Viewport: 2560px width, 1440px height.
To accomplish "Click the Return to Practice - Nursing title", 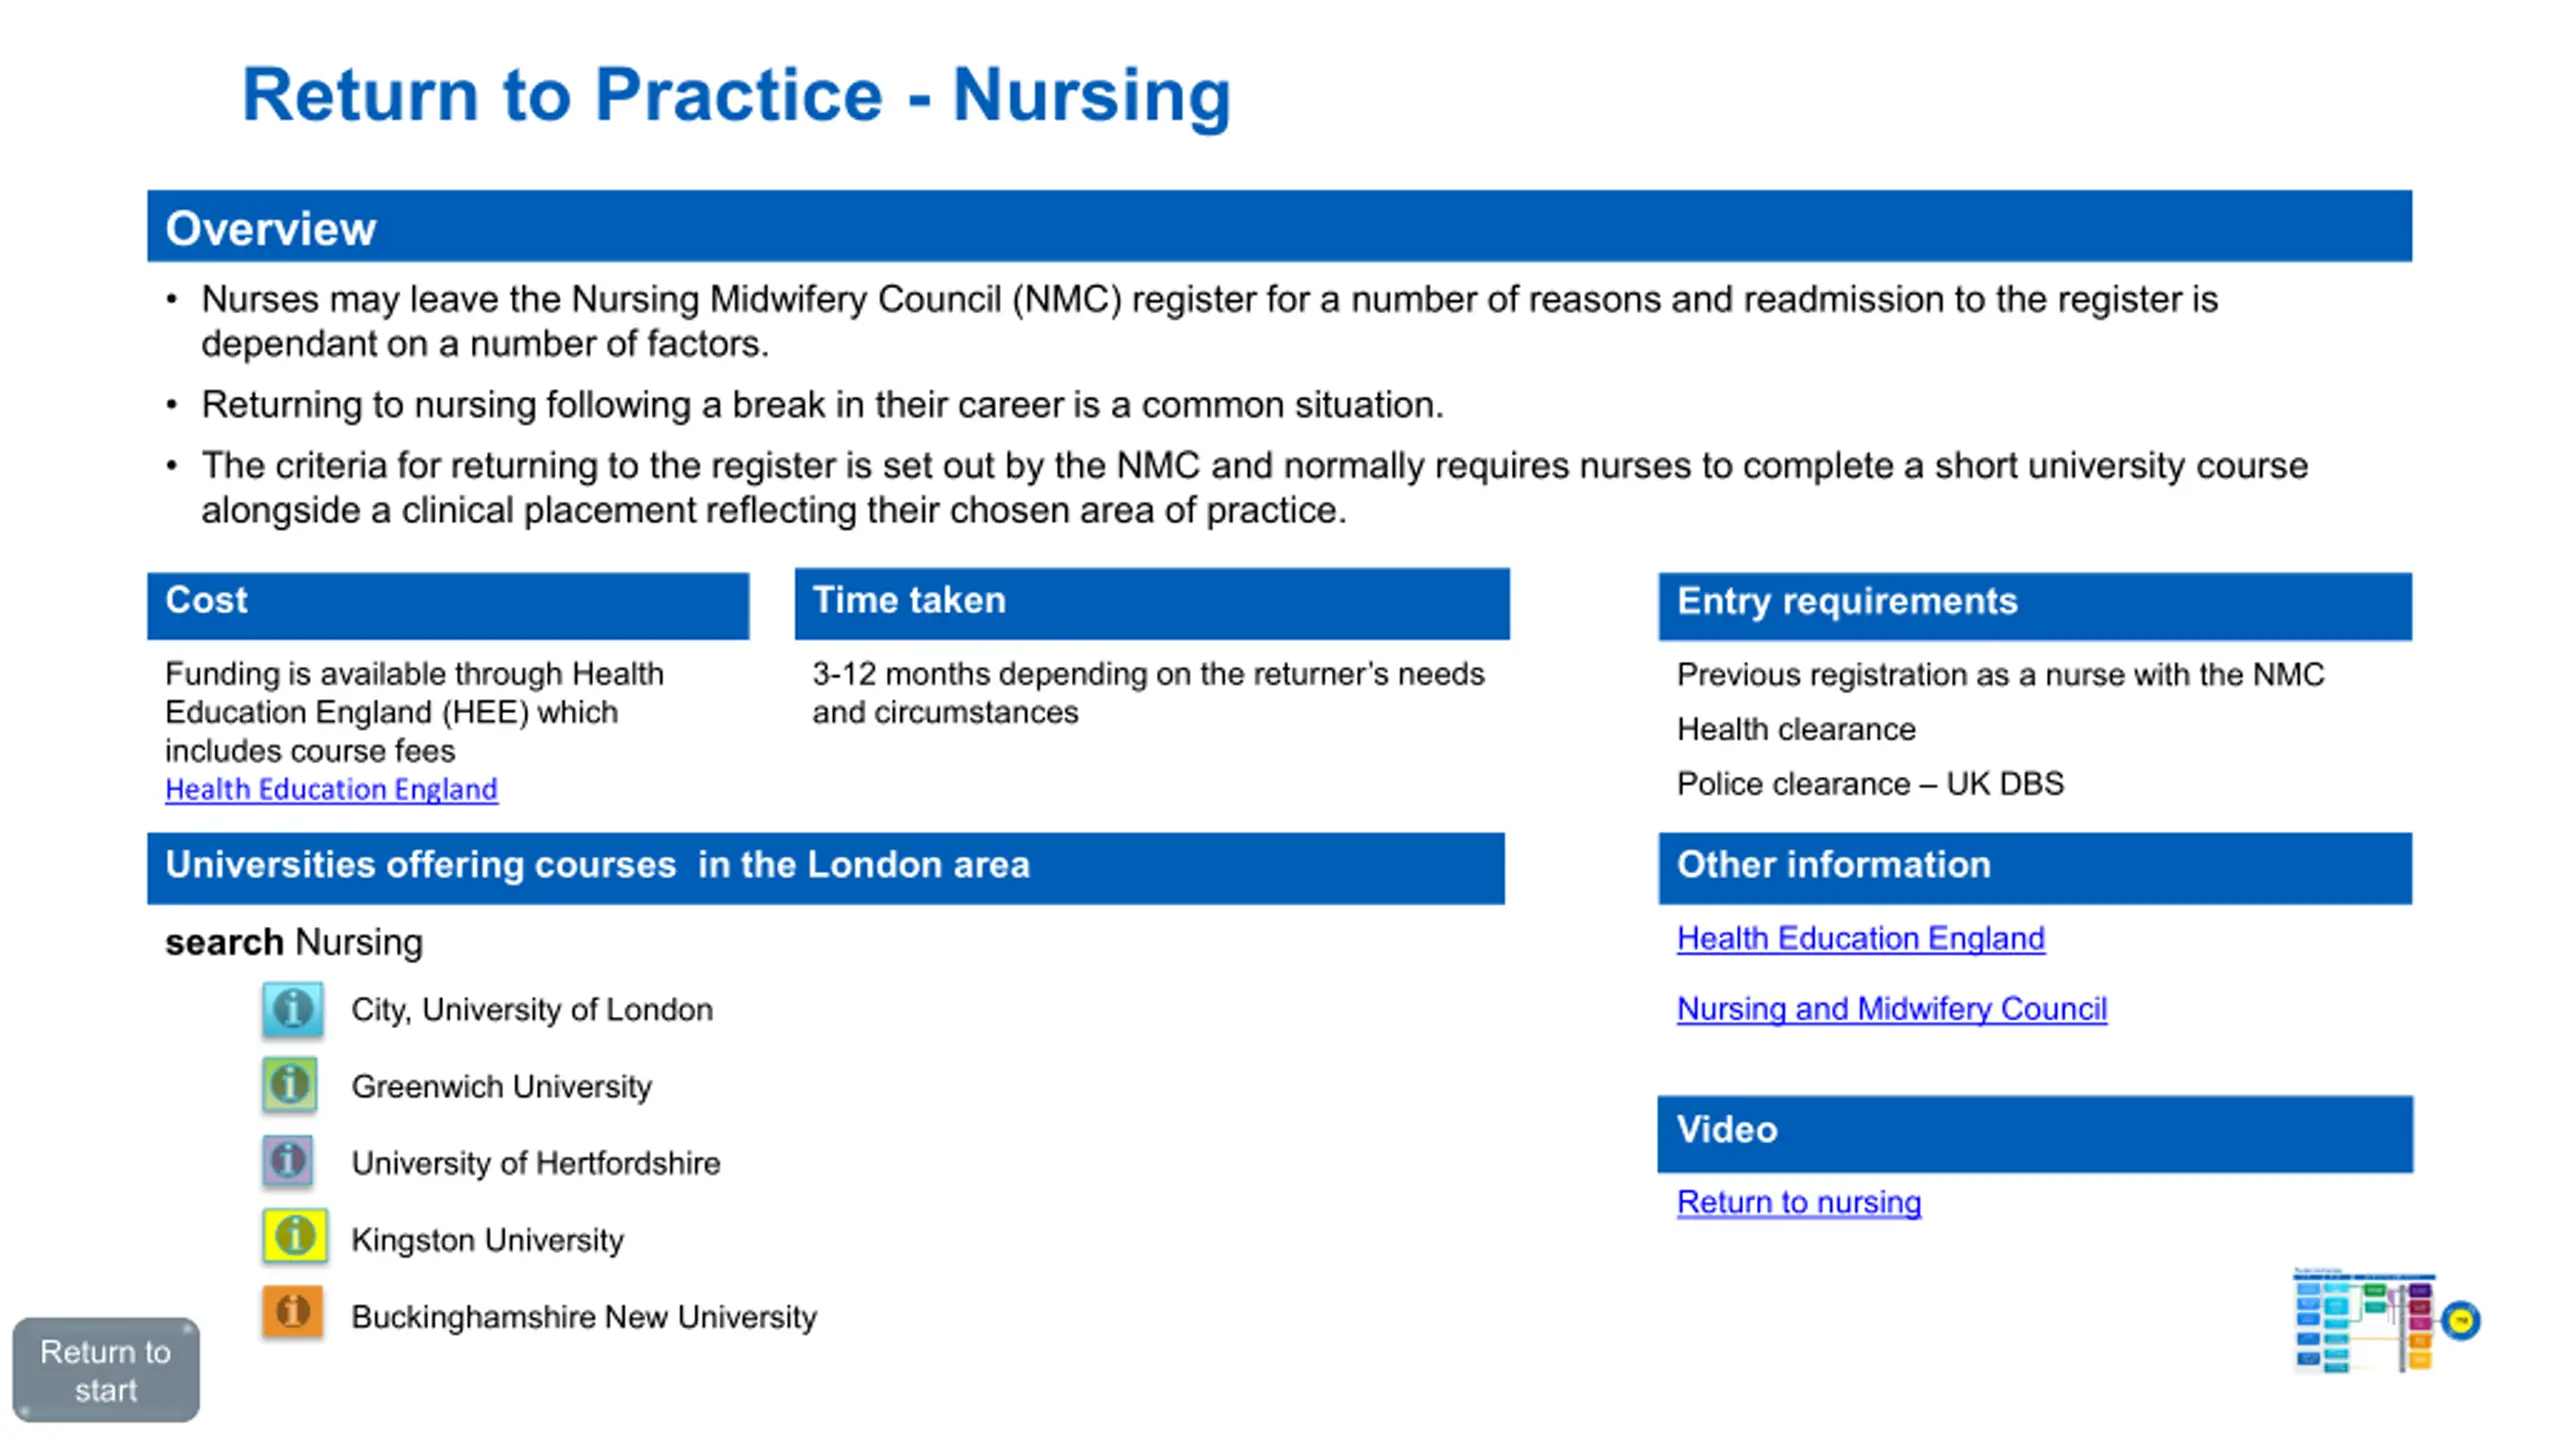I will point(736,95).
